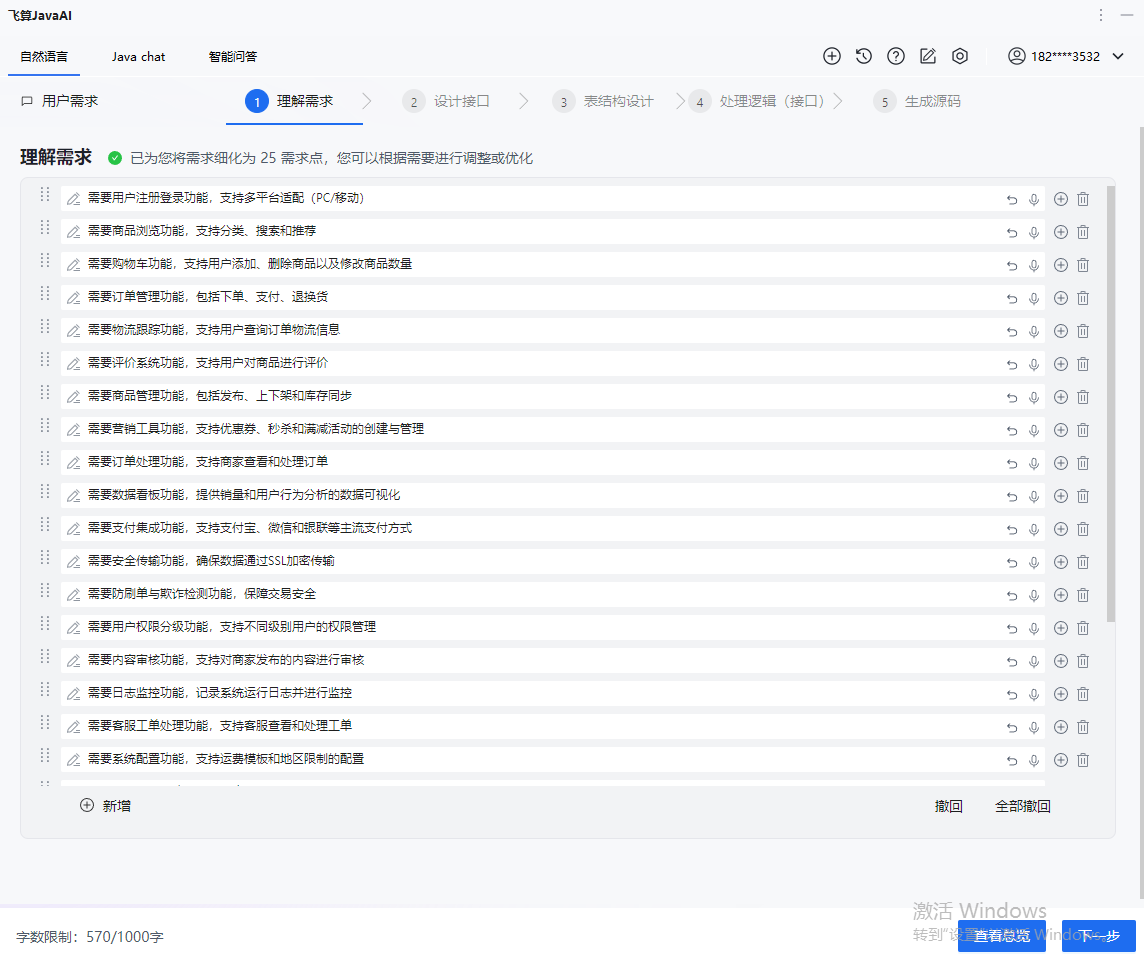Click text of 需要营销工具功能 requirement
Viewport: 1144px width, 955px height.
[255, 428]
